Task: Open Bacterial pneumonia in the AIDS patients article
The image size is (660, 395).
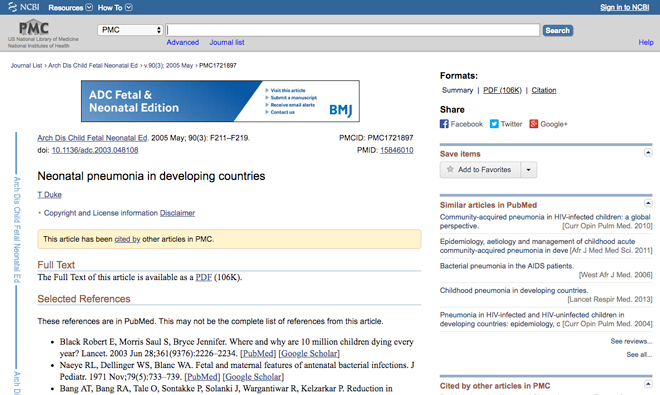Action: (507, 266)
